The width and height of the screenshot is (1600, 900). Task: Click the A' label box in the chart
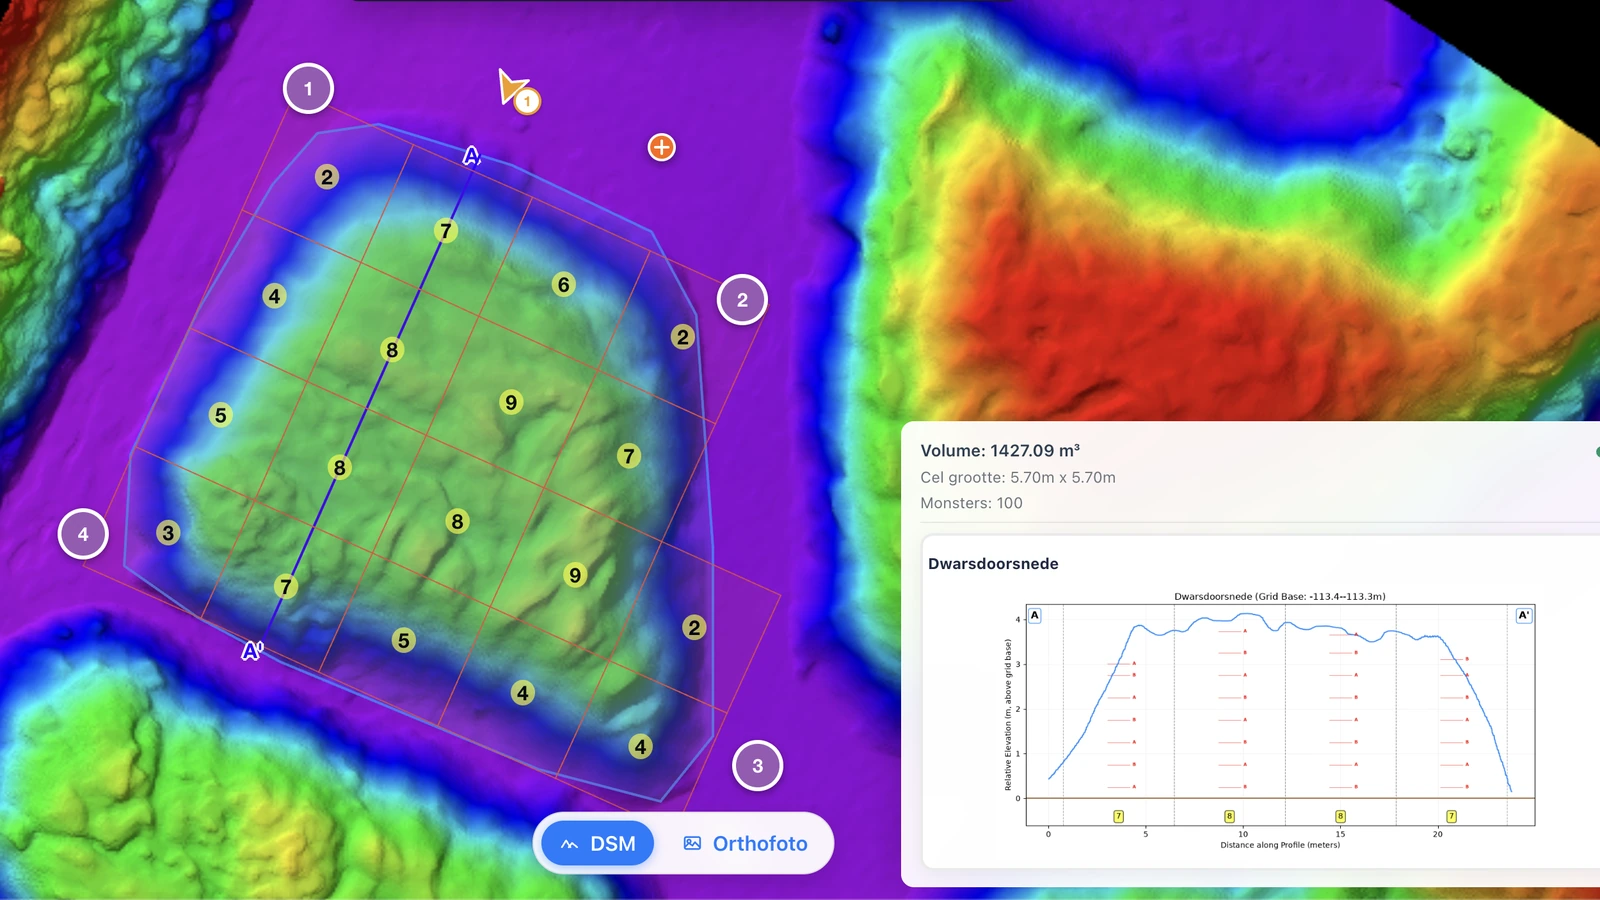pos(1524,616)
